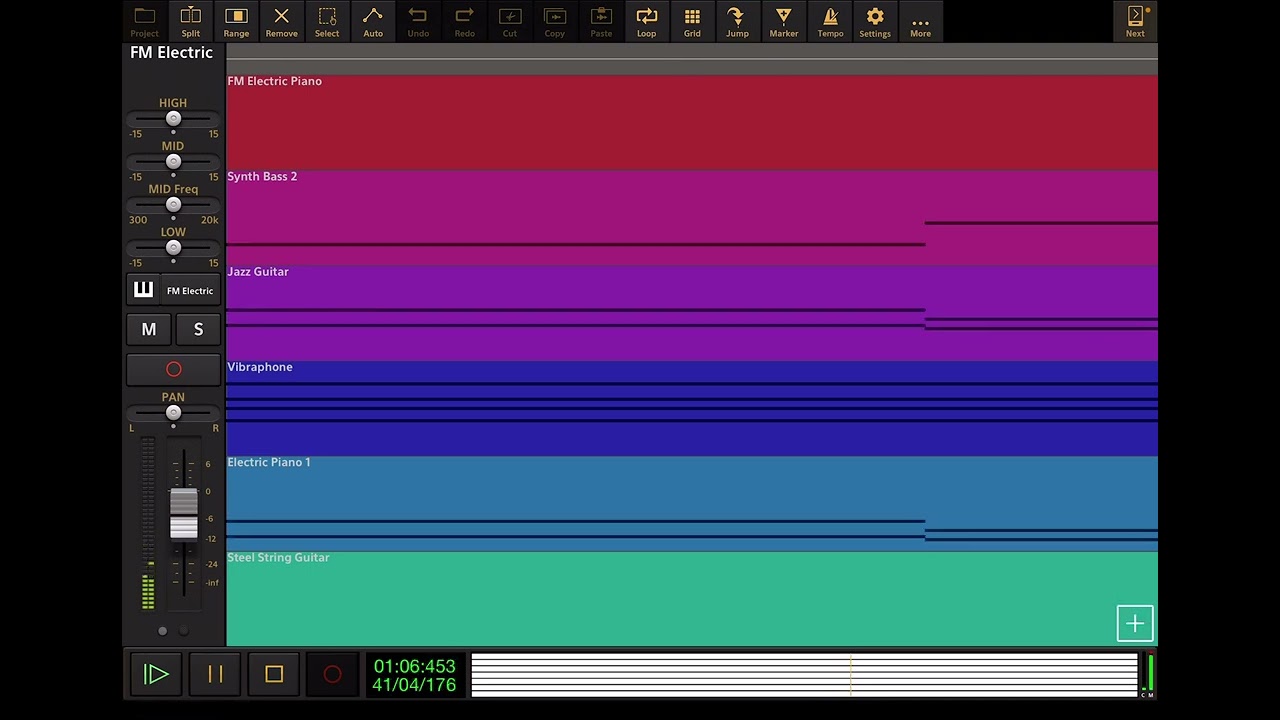Screen dimensions: 1280x720
Task: Click the timeline ruler above tracks
Action: point(692,59)
